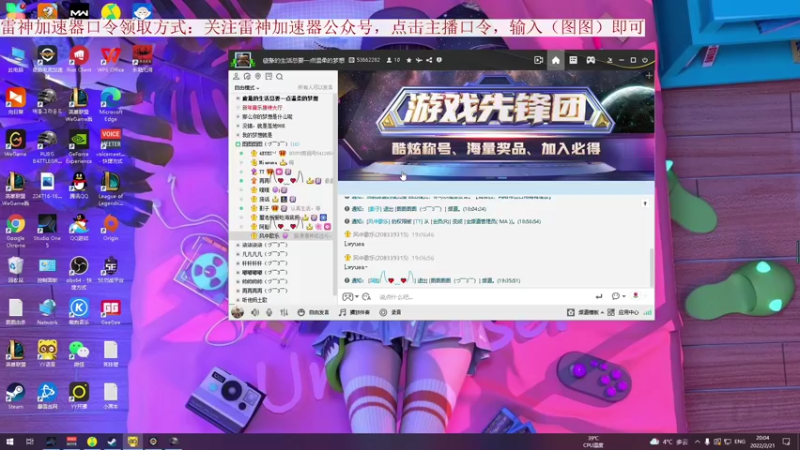Toggle the microphone icon in bottom bar
The height and width of the screenshot is (450, 800).
(x=269, y=312)
